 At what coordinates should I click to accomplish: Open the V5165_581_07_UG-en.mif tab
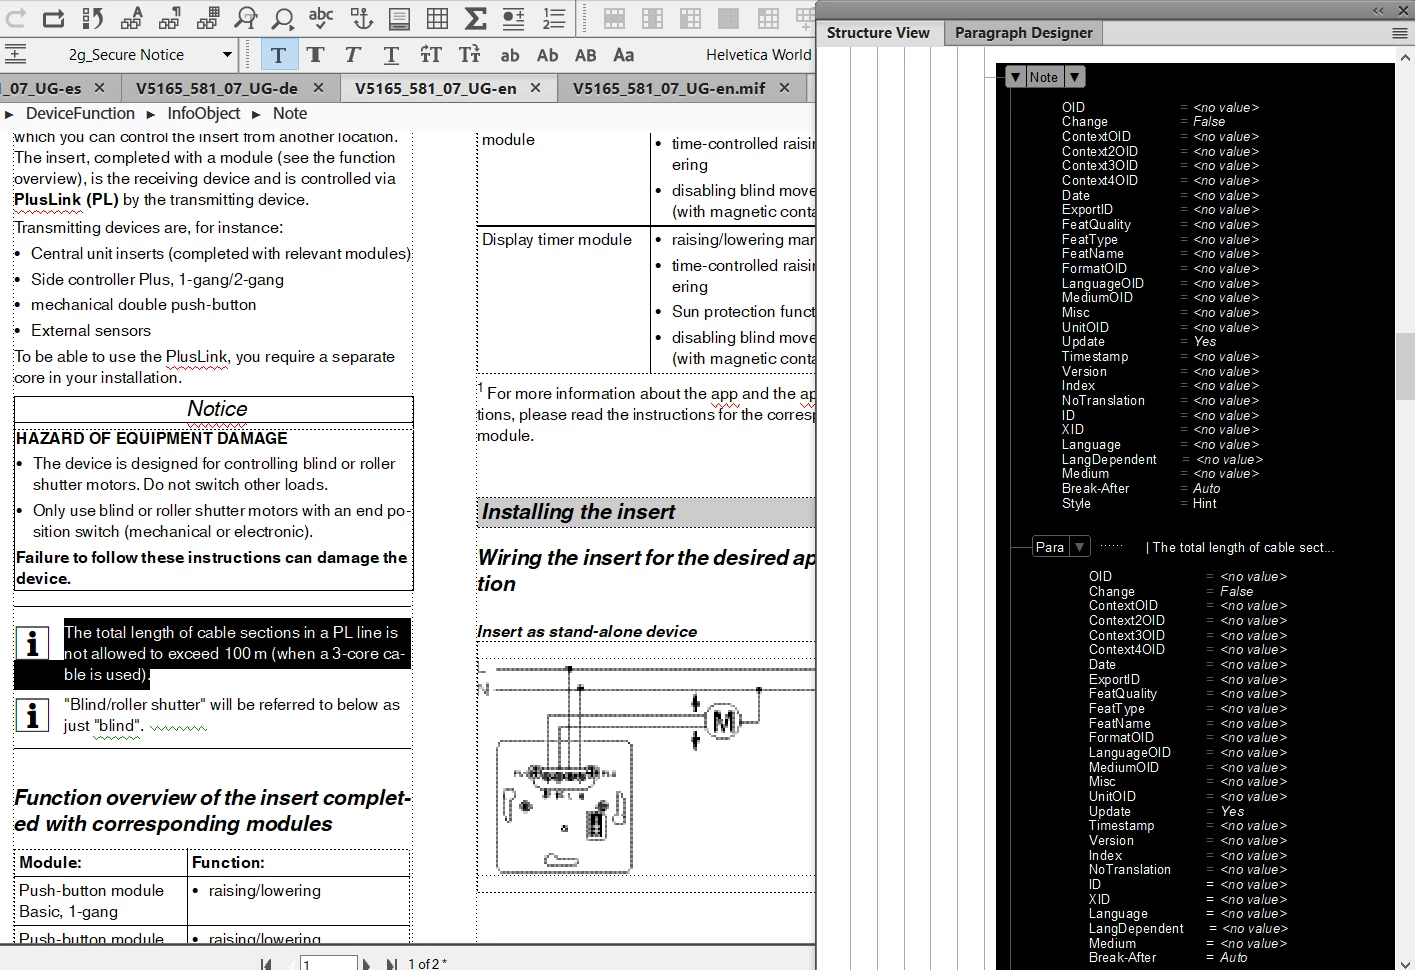[669, 88]
